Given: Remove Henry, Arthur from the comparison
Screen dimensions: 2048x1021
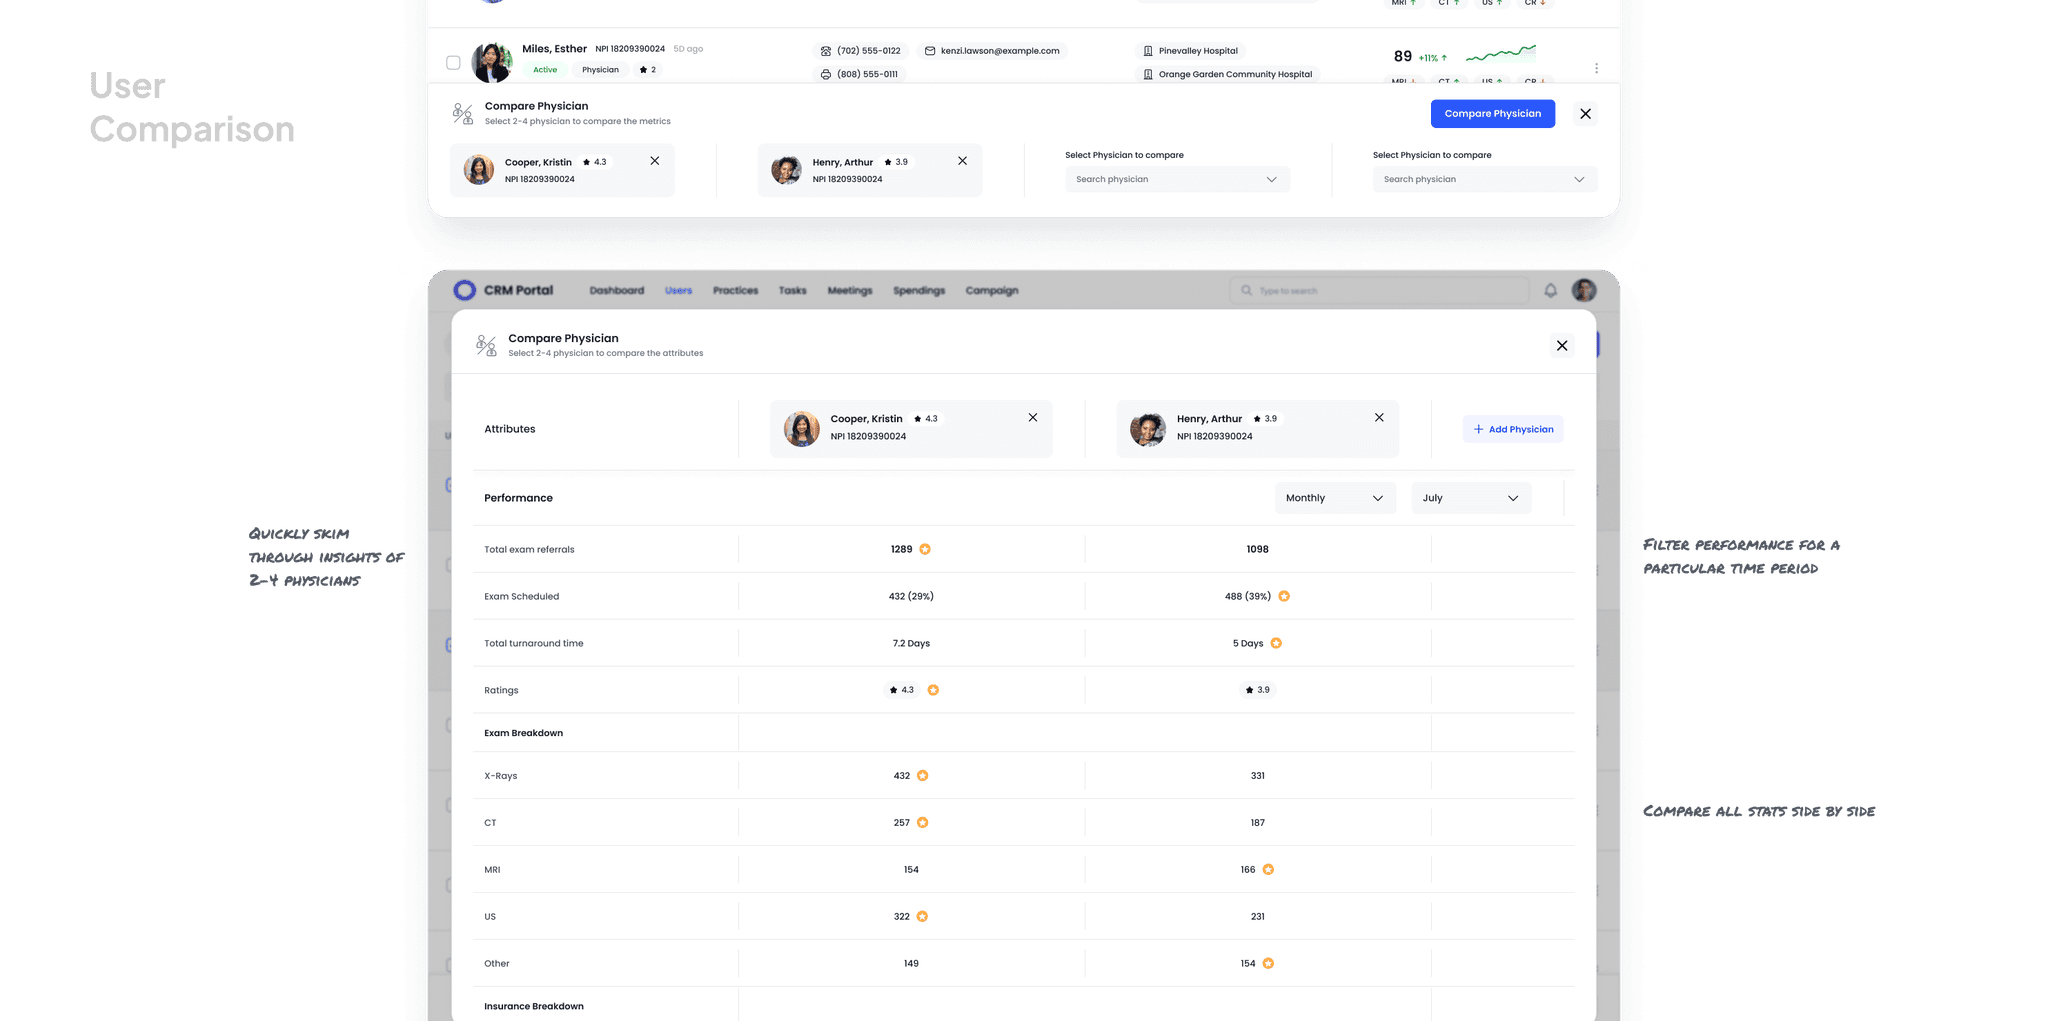Looking at the screenshot, I should (1379, 418).
